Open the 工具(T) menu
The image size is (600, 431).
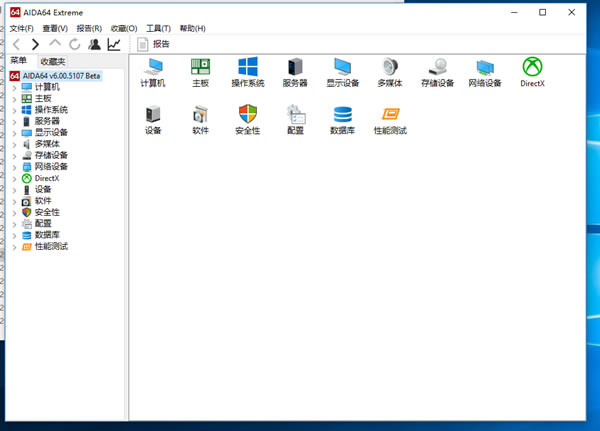click(x=158, y=28)
